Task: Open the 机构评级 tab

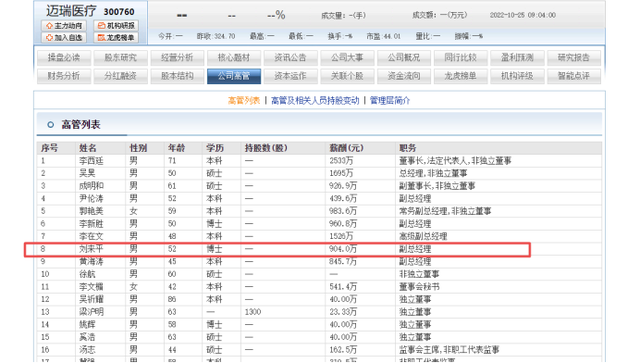Action: (x=518, y=76)
